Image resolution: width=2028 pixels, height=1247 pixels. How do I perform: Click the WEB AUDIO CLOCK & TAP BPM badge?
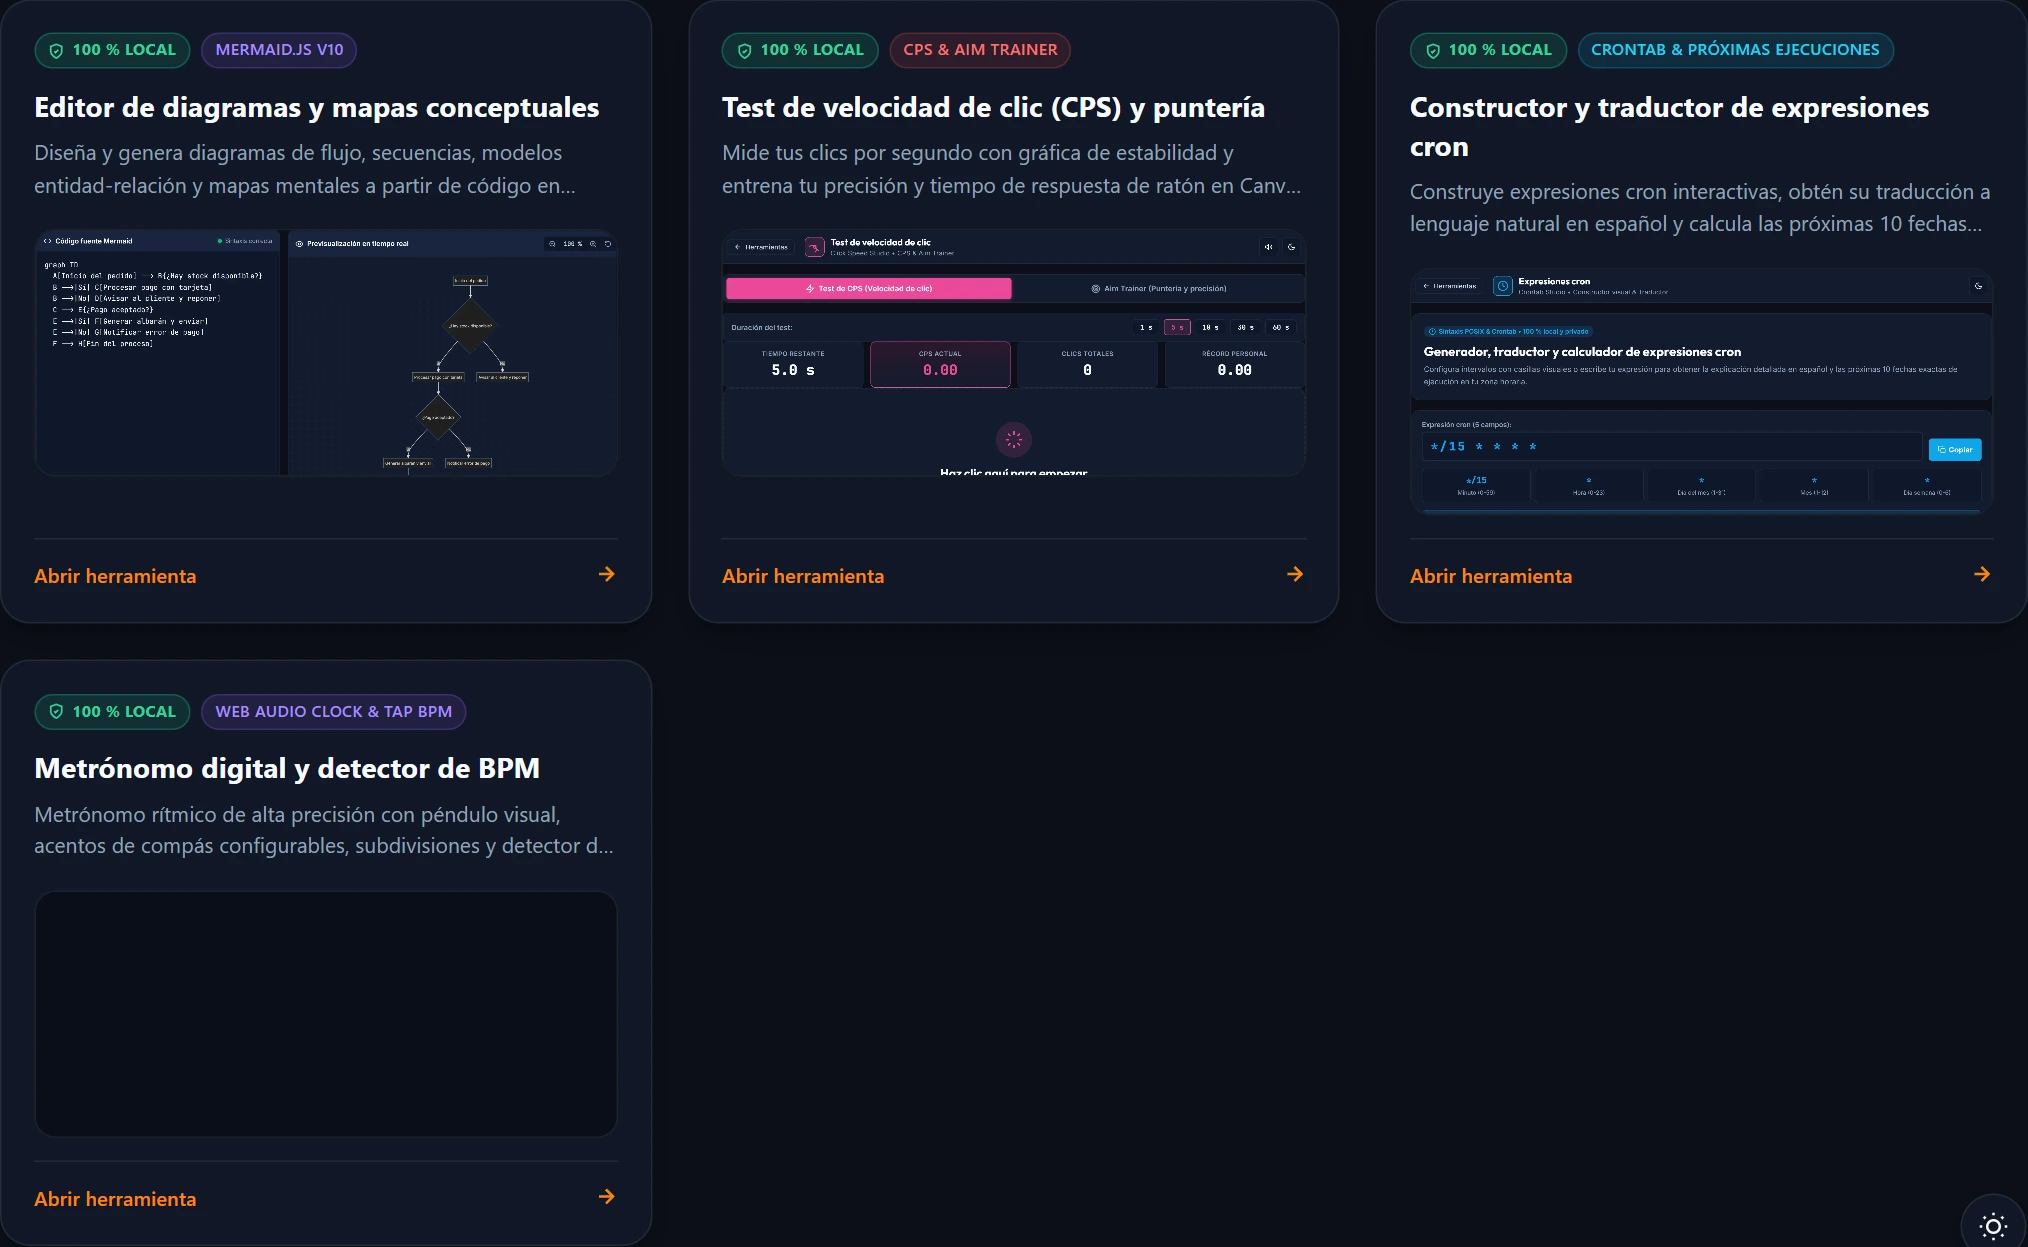coord(334,711)
